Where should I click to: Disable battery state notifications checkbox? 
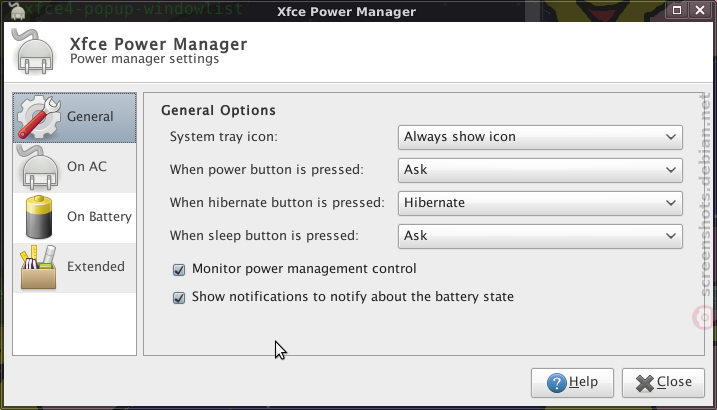point(179,298)
